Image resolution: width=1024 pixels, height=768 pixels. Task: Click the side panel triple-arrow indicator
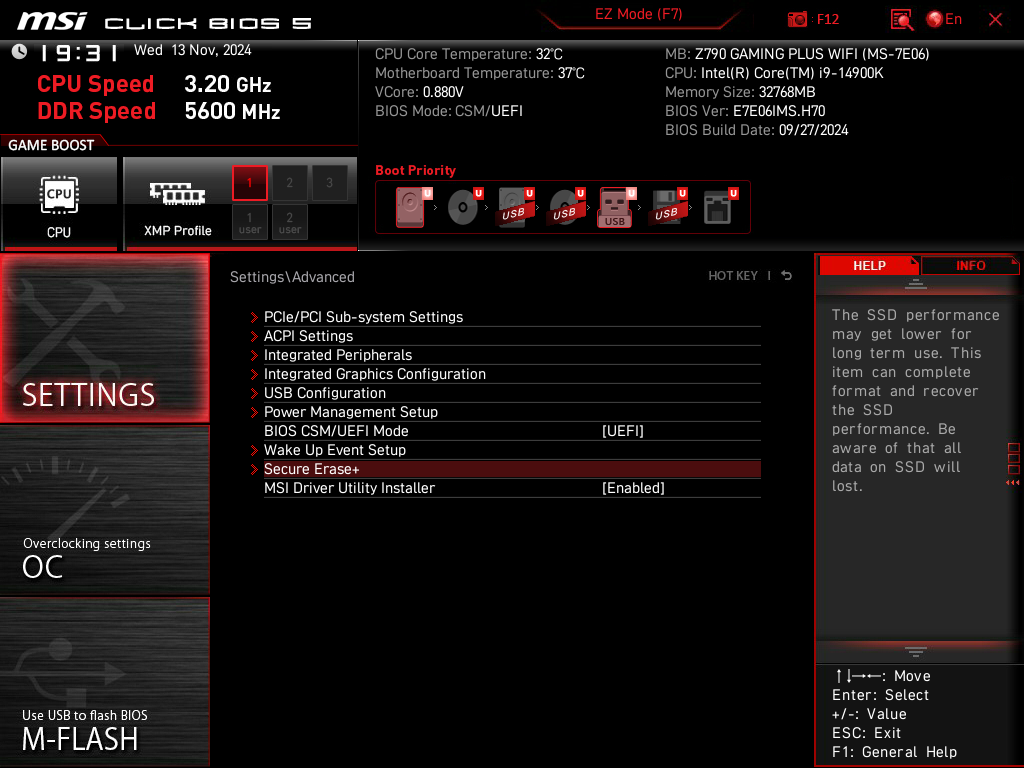pos(1013,483)
